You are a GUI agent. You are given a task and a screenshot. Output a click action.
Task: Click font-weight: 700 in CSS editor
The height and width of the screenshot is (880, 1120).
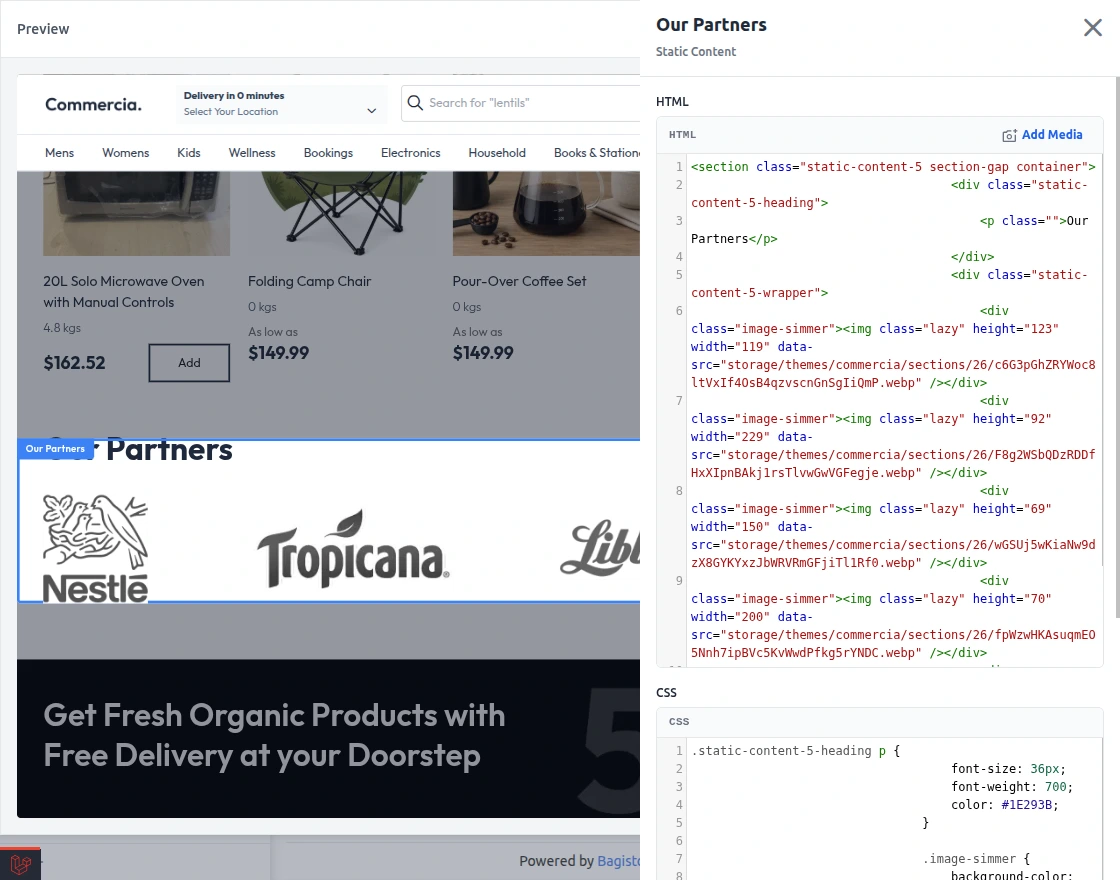point(1011,786)
